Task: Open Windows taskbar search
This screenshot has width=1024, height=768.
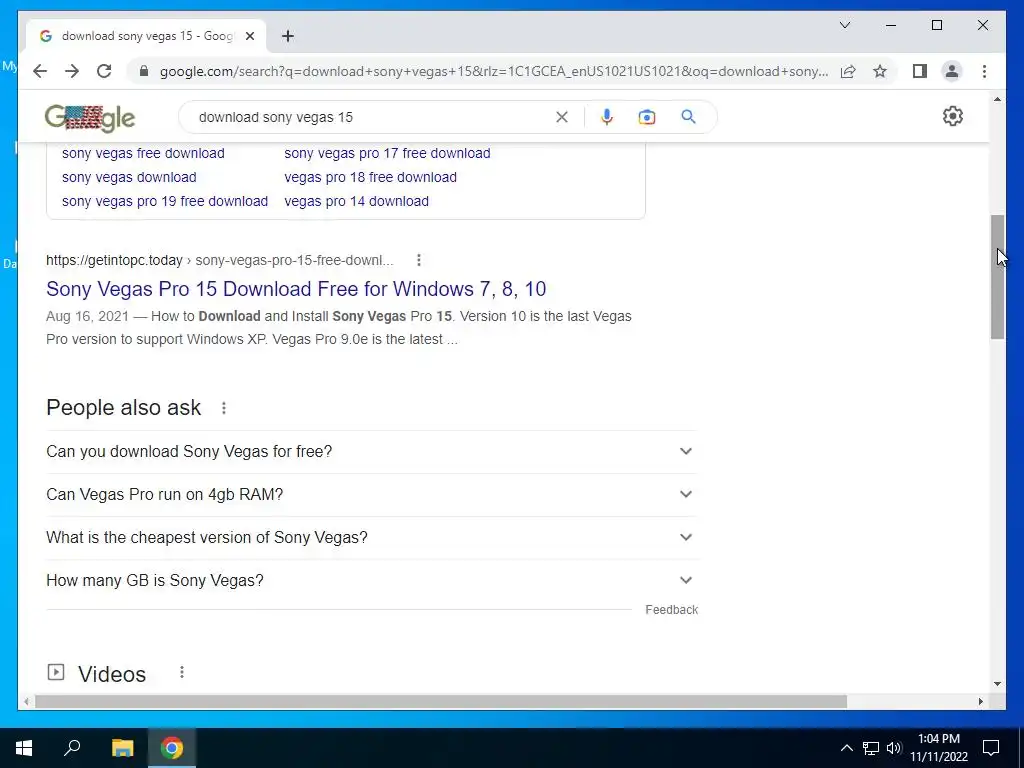Action: coord(72,748)
